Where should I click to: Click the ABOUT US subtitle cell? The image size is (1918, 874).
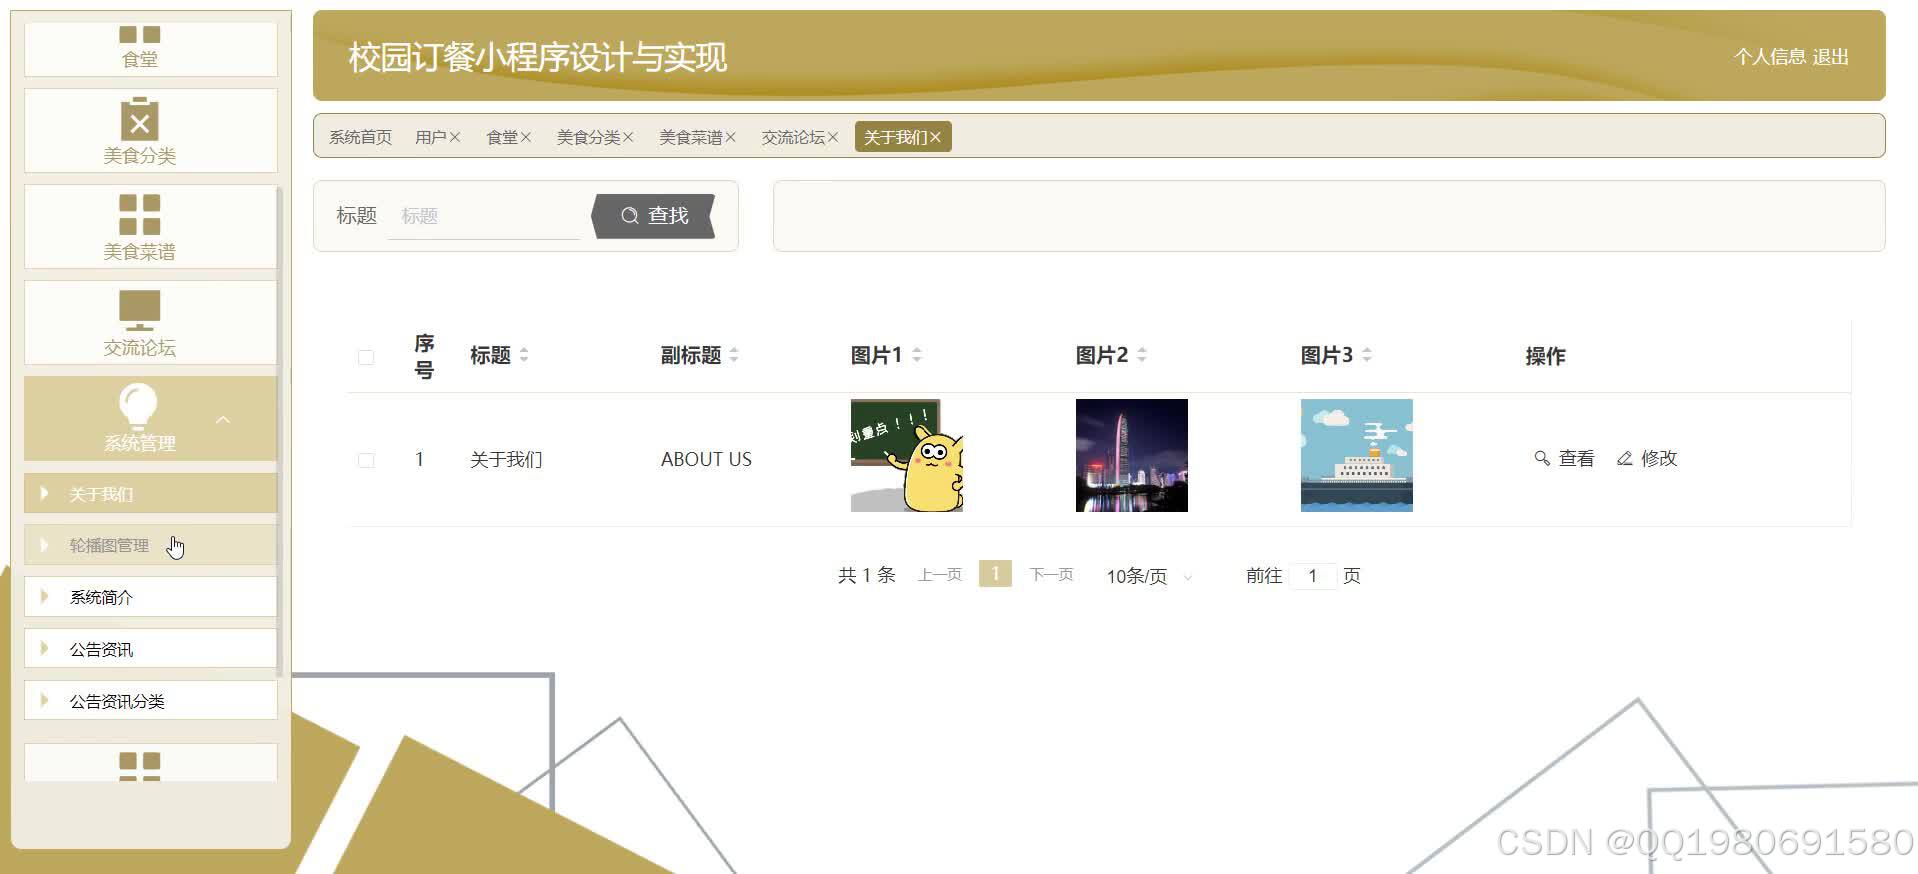(706, 460)
